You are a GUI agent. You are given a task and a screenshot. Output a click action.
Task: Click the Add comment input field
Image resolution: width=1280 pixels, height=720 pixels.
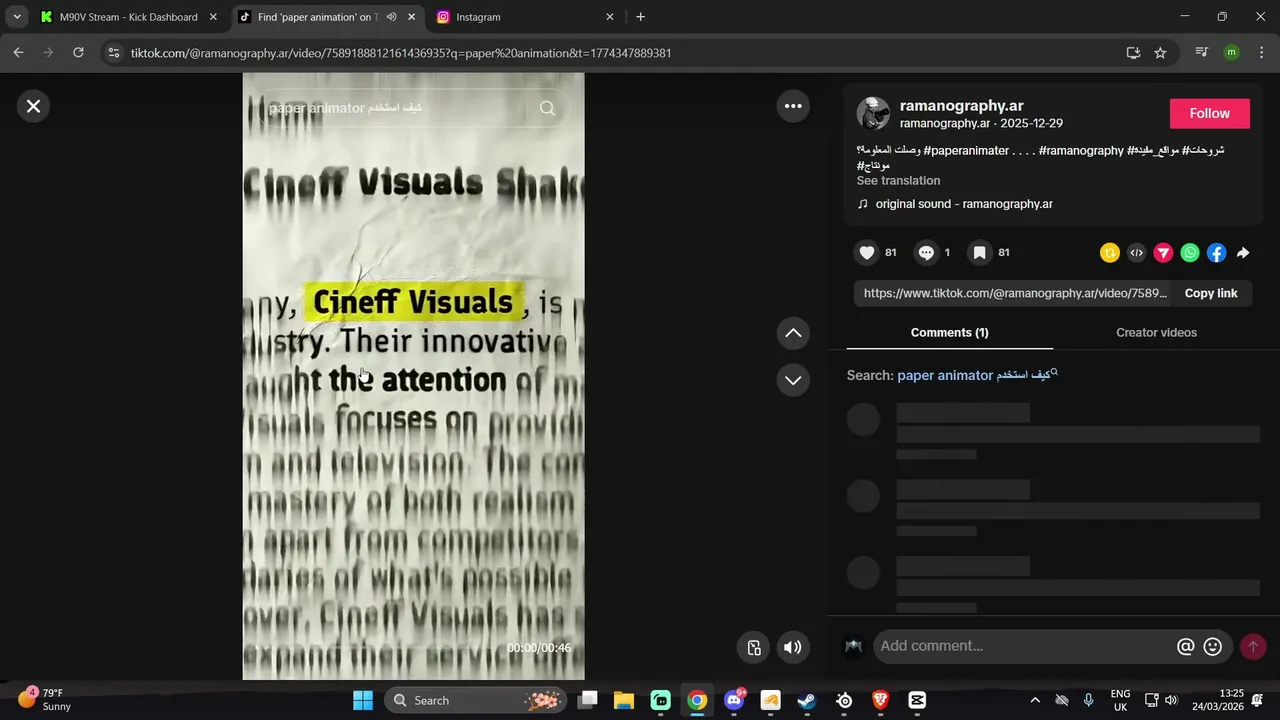1024,647
